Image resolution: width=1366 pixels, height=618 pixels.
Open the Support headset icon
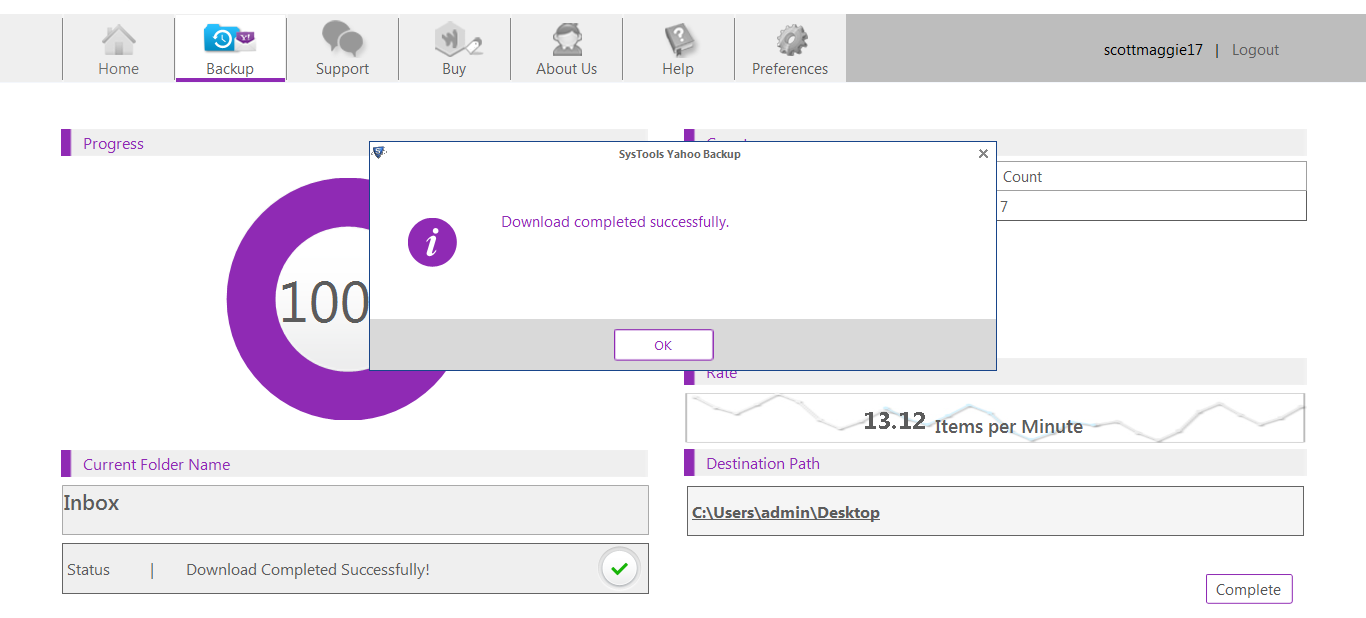[342, 38]
